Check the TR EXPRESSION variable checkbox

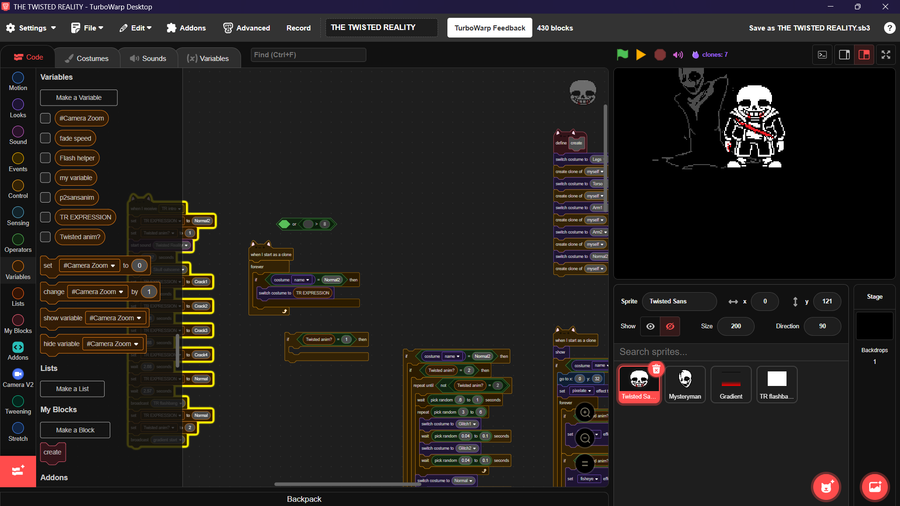45,217
